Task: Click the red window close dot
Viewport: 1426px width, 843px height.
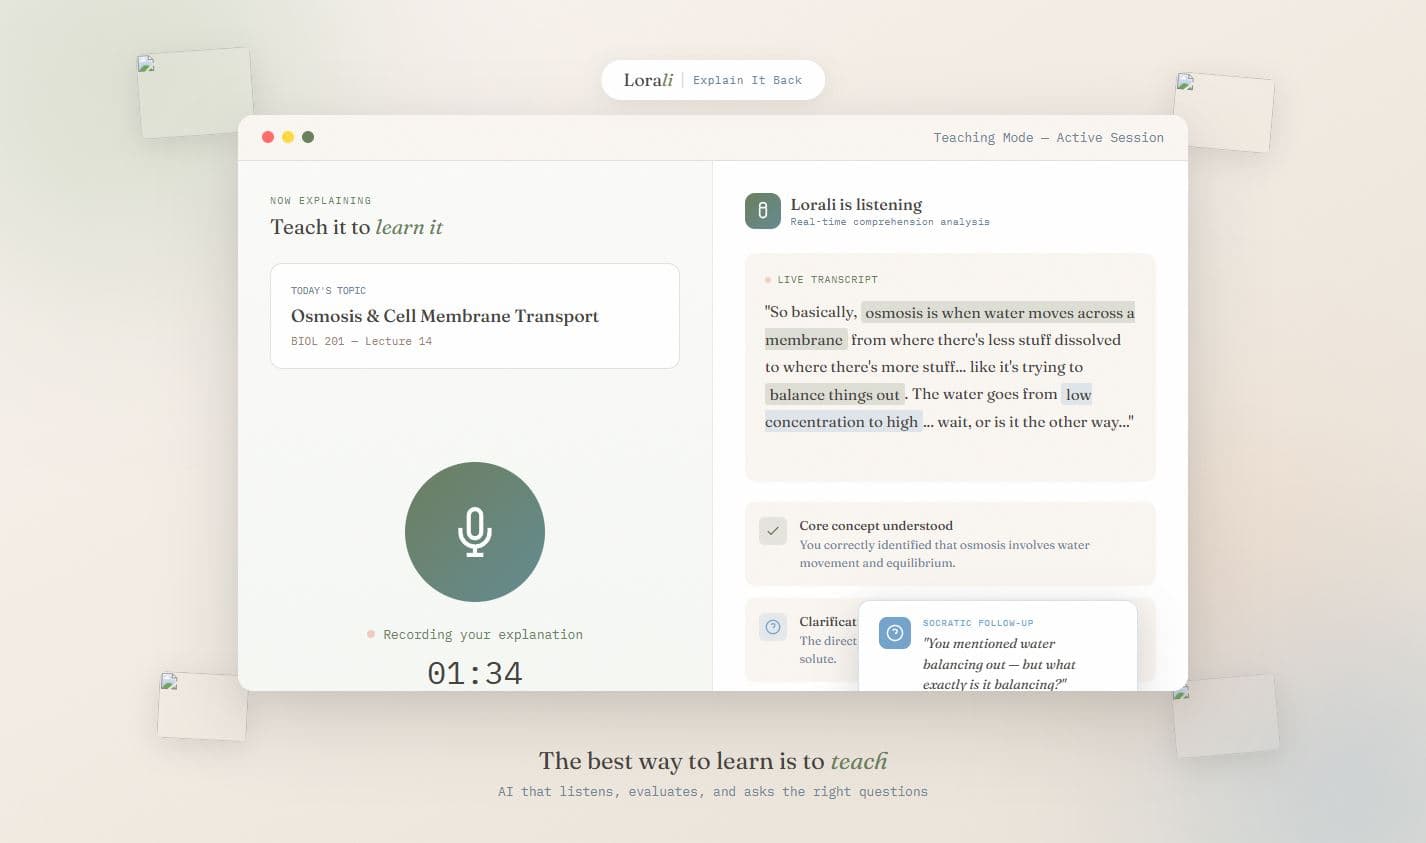Action: point(268,137)
